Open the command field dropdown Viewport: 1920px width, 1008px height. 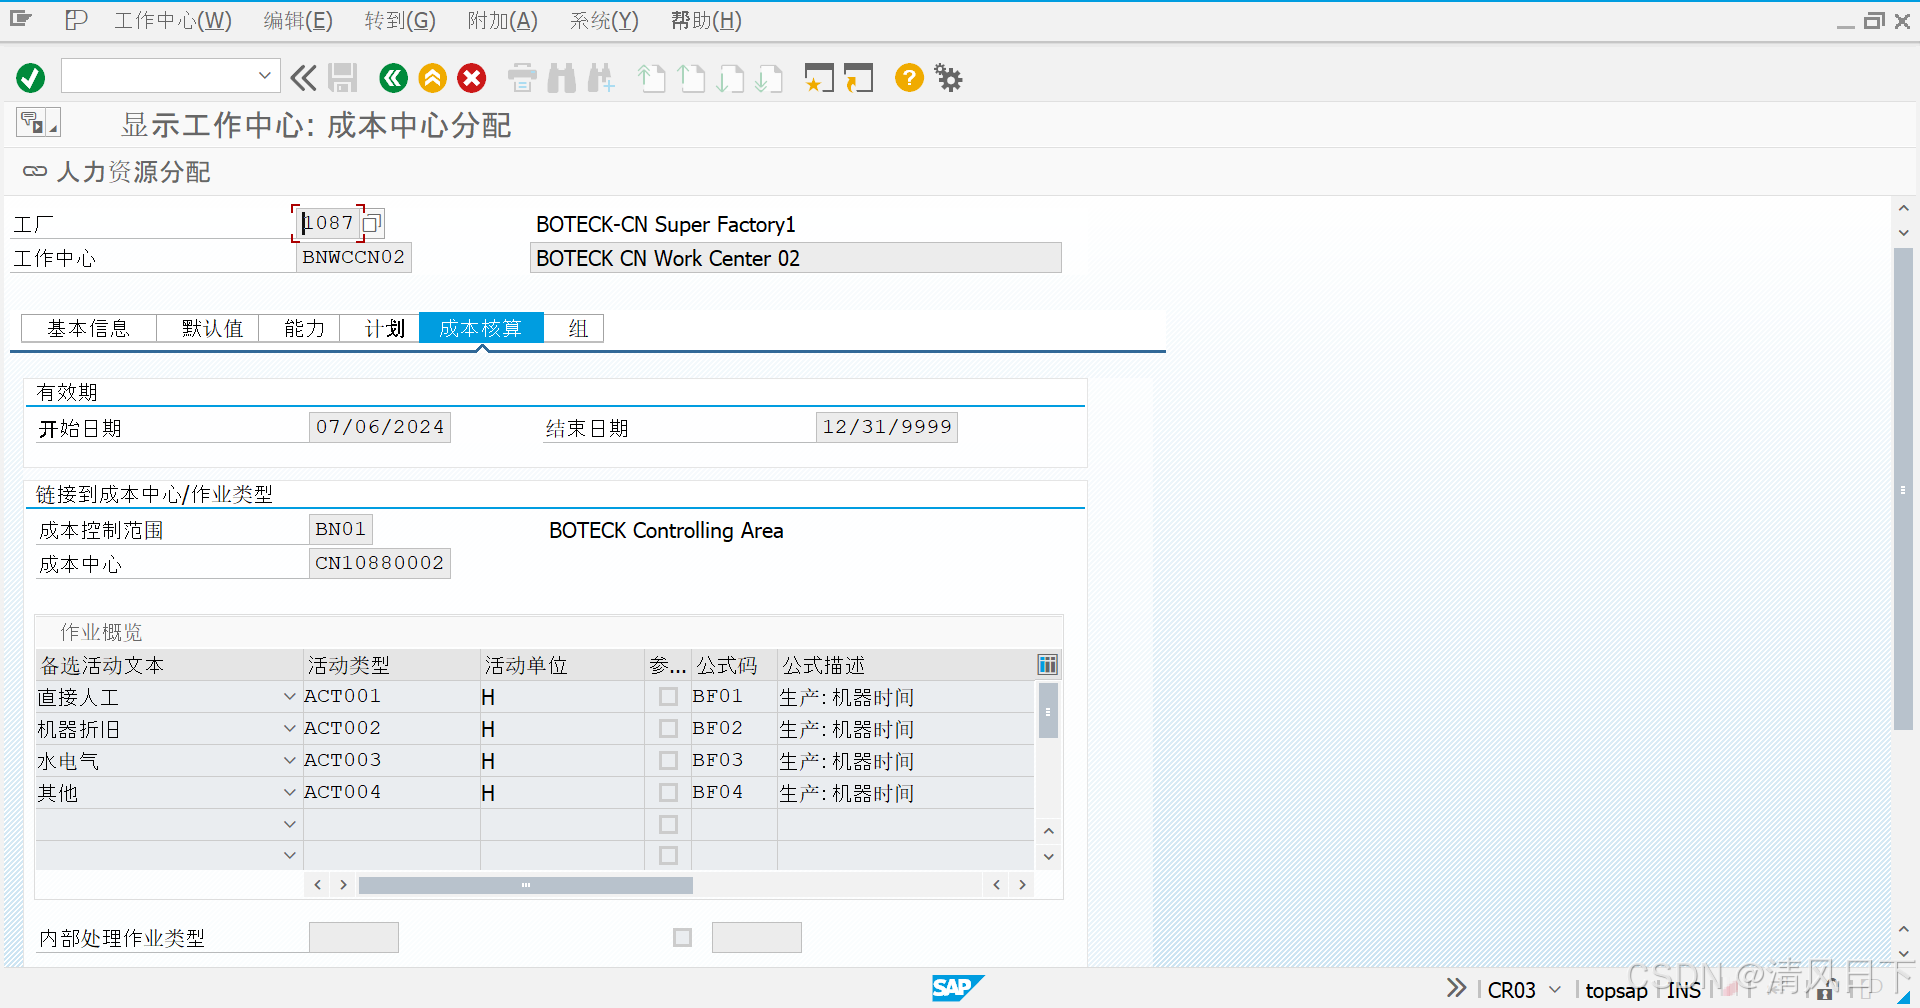point(264,76)
